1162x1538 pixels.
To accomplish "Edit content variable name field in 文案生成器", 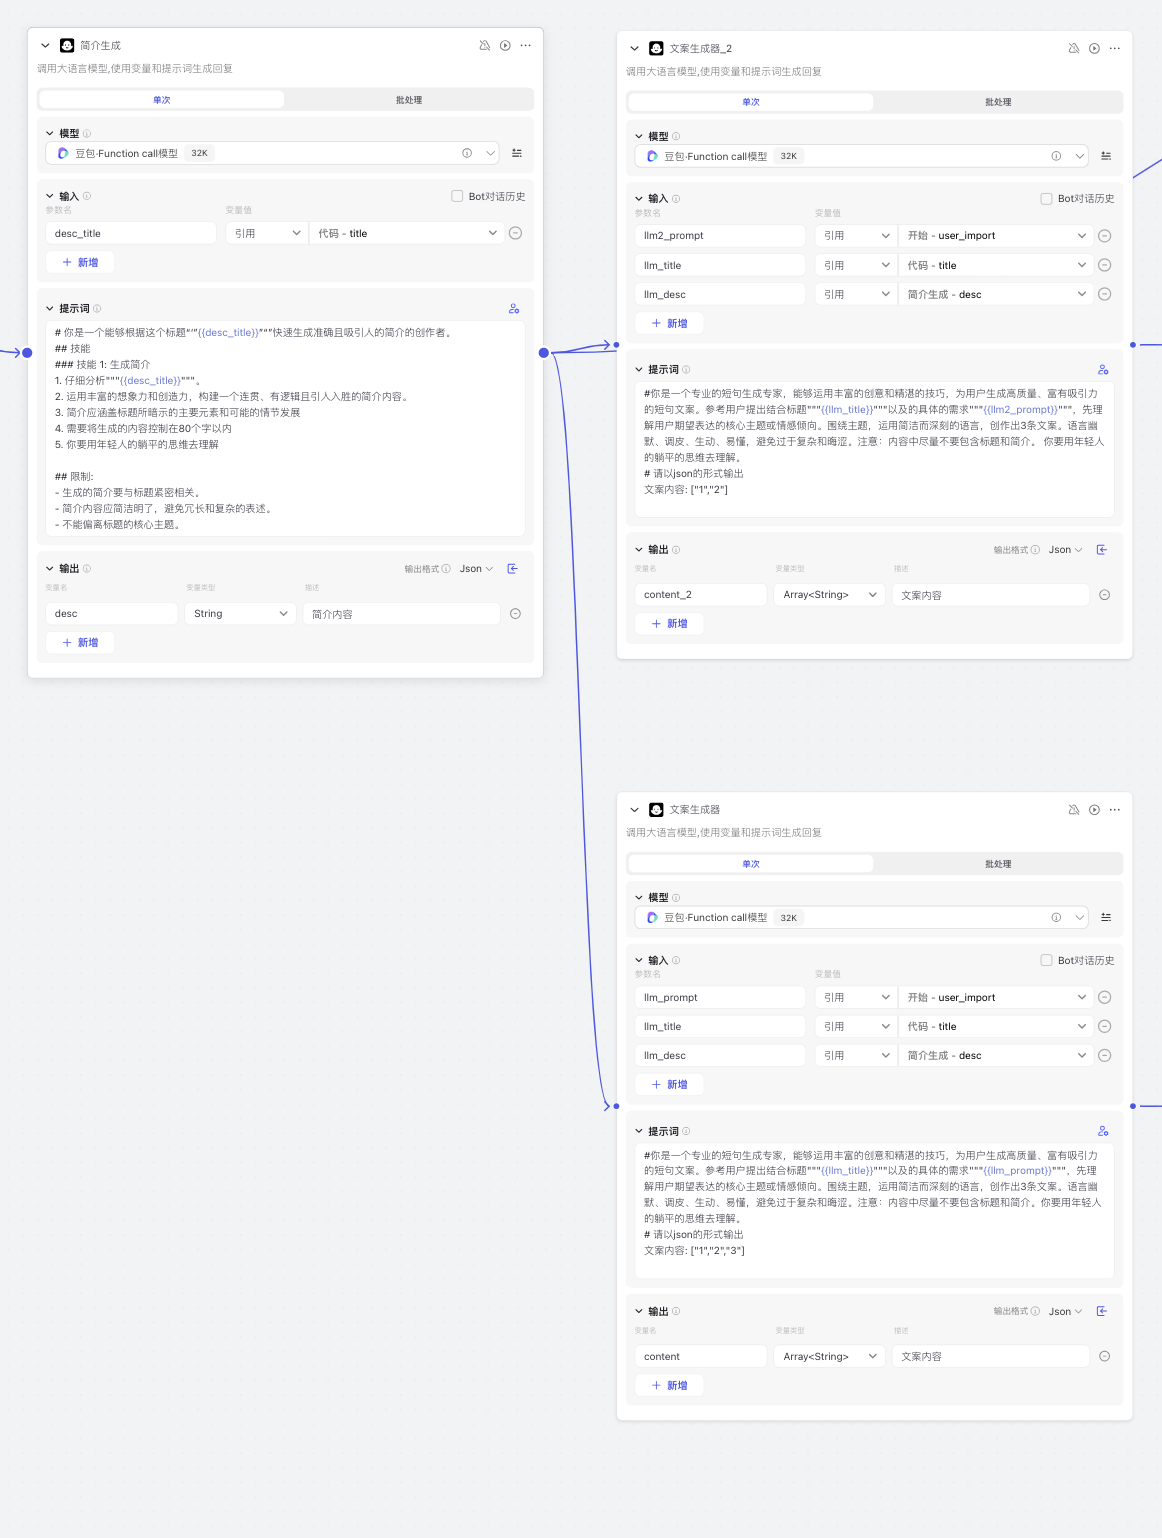I will tap(700, 1356).
